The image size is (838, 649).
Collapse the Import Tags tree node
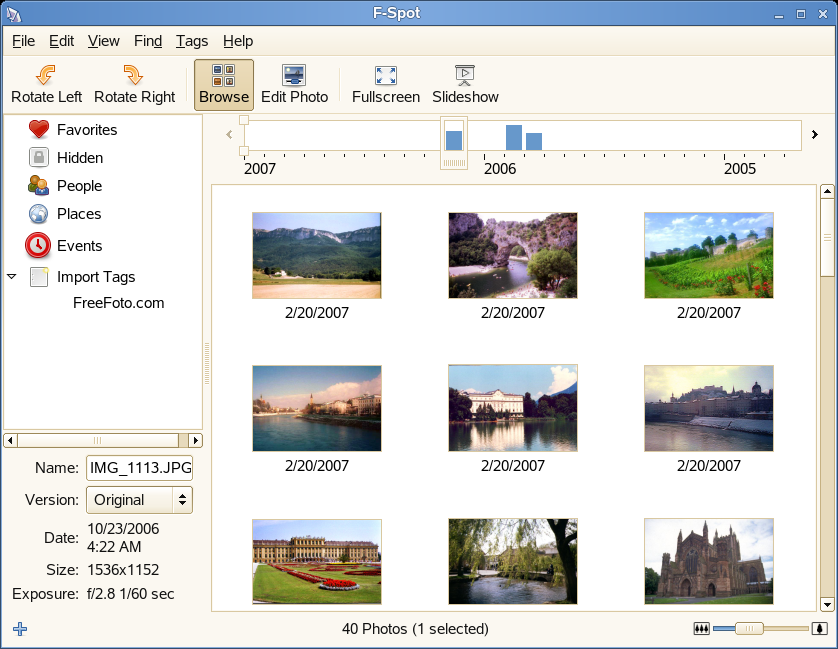click(12, 277)
